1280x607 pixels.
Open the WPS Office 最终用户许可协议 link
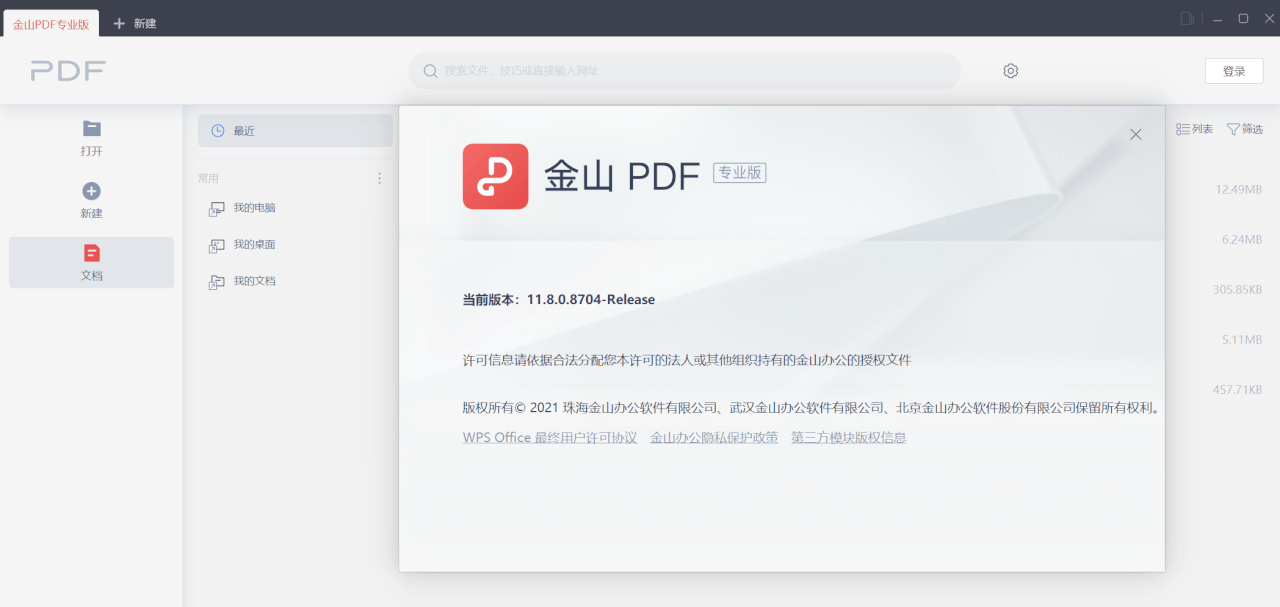point(550,437)
